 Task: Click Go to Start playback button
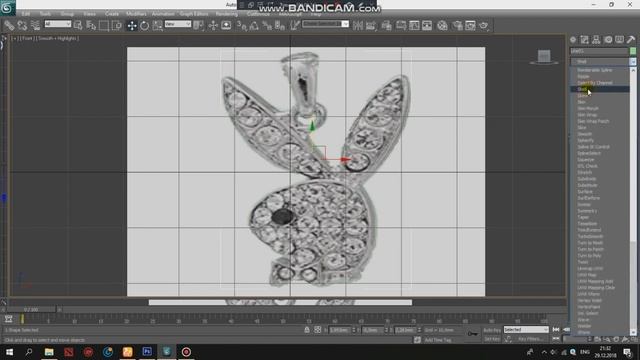[x=556, y=329]
